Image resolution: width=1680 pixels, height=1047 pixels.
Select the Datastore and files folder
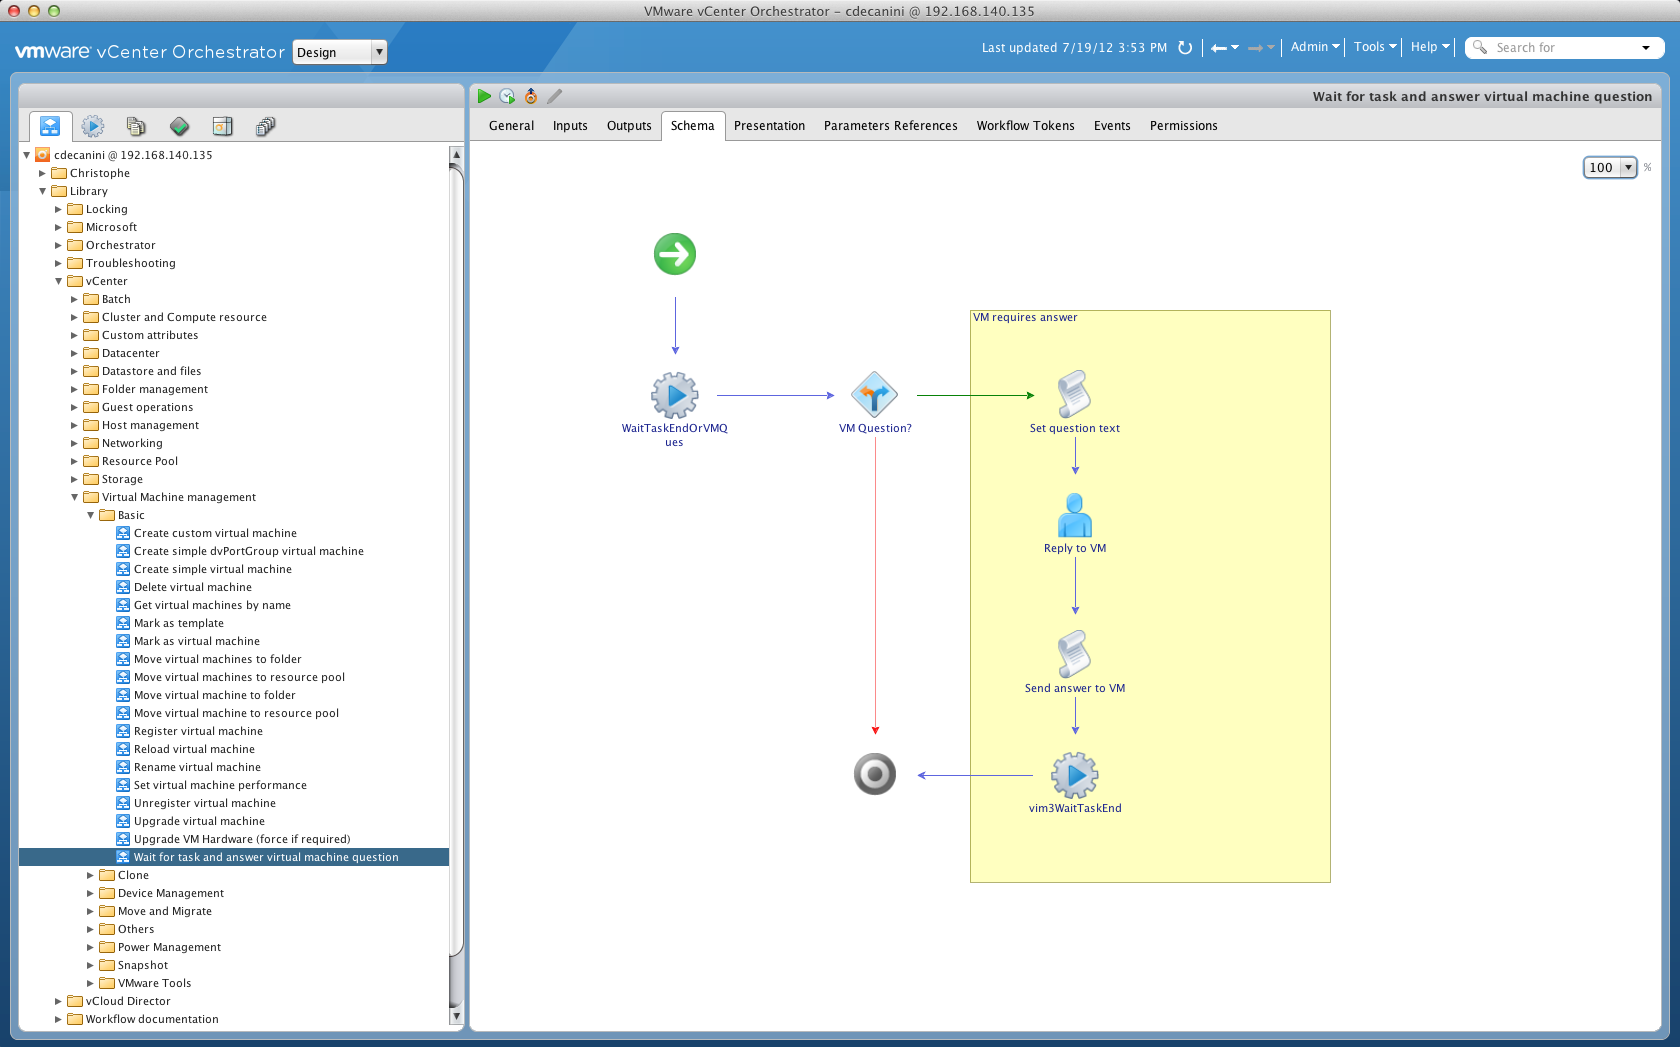pyautogui.click(x=151, y=371)
